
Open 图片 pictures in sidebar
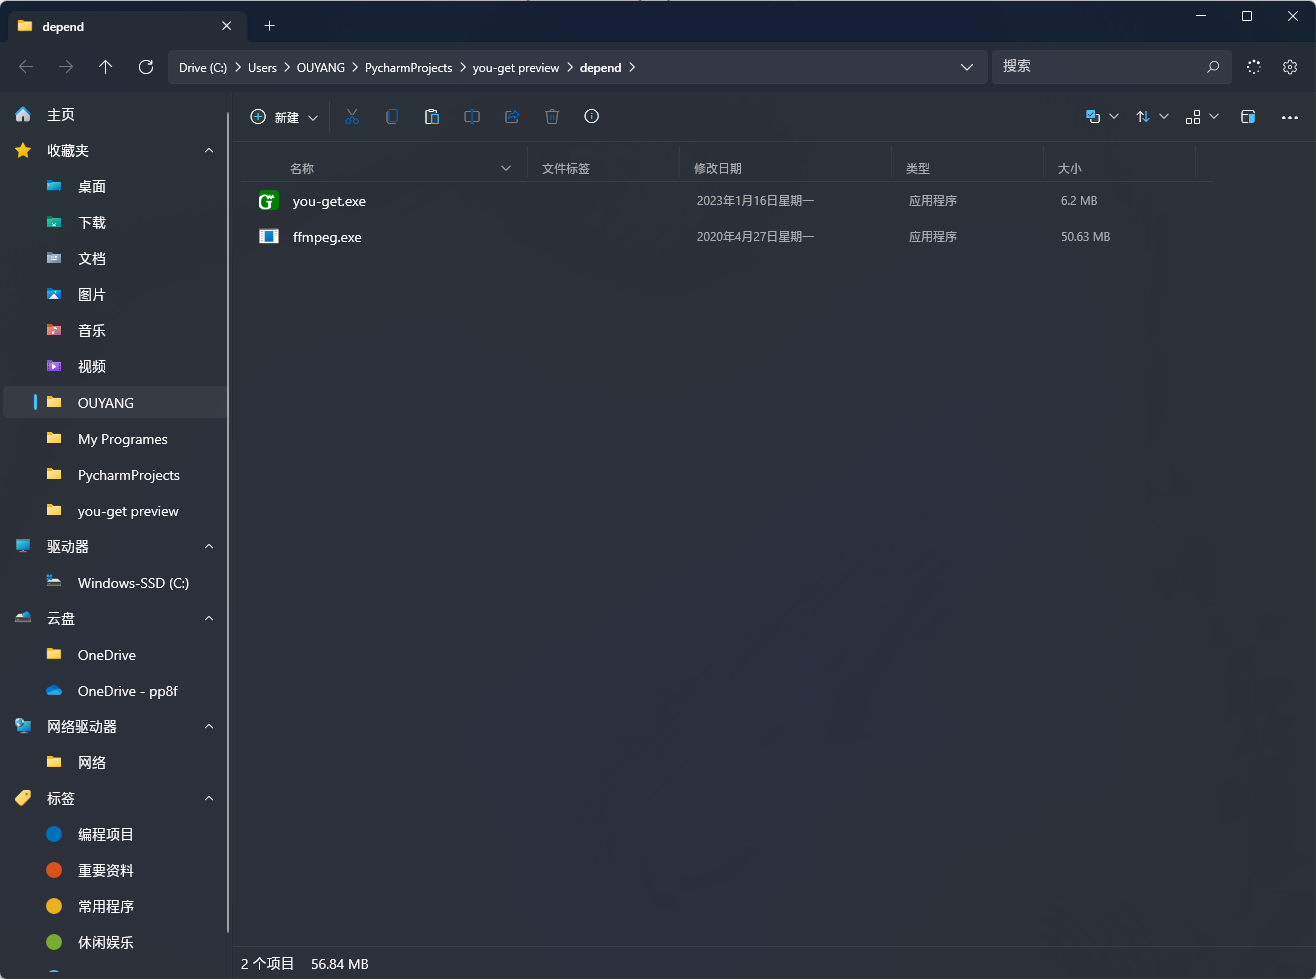(x=116, y=295)
